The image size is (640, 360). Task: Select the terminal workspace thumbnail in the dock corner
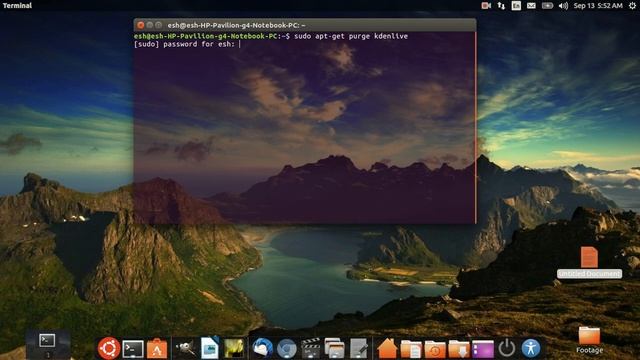(47, 340)
